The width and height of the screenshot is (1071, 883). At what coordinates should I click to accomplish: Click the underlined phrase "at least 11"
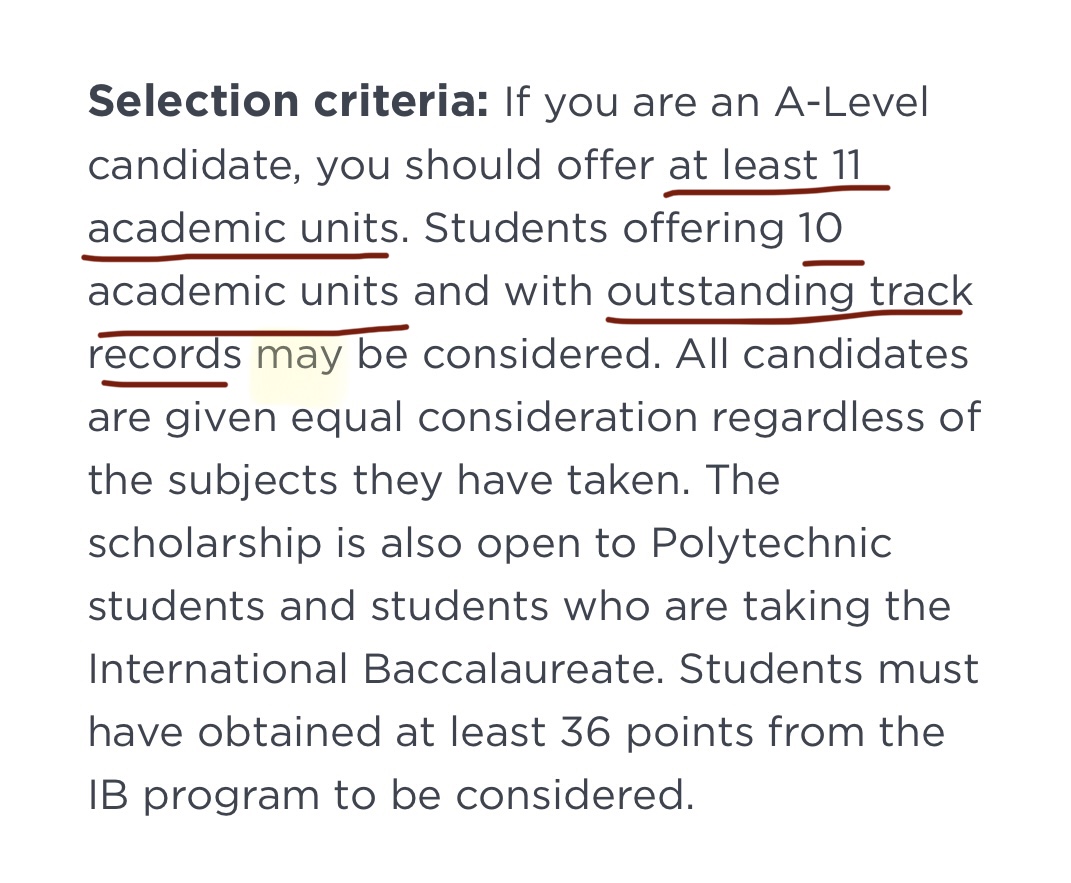pyautogui.click(x=765, y=165)
